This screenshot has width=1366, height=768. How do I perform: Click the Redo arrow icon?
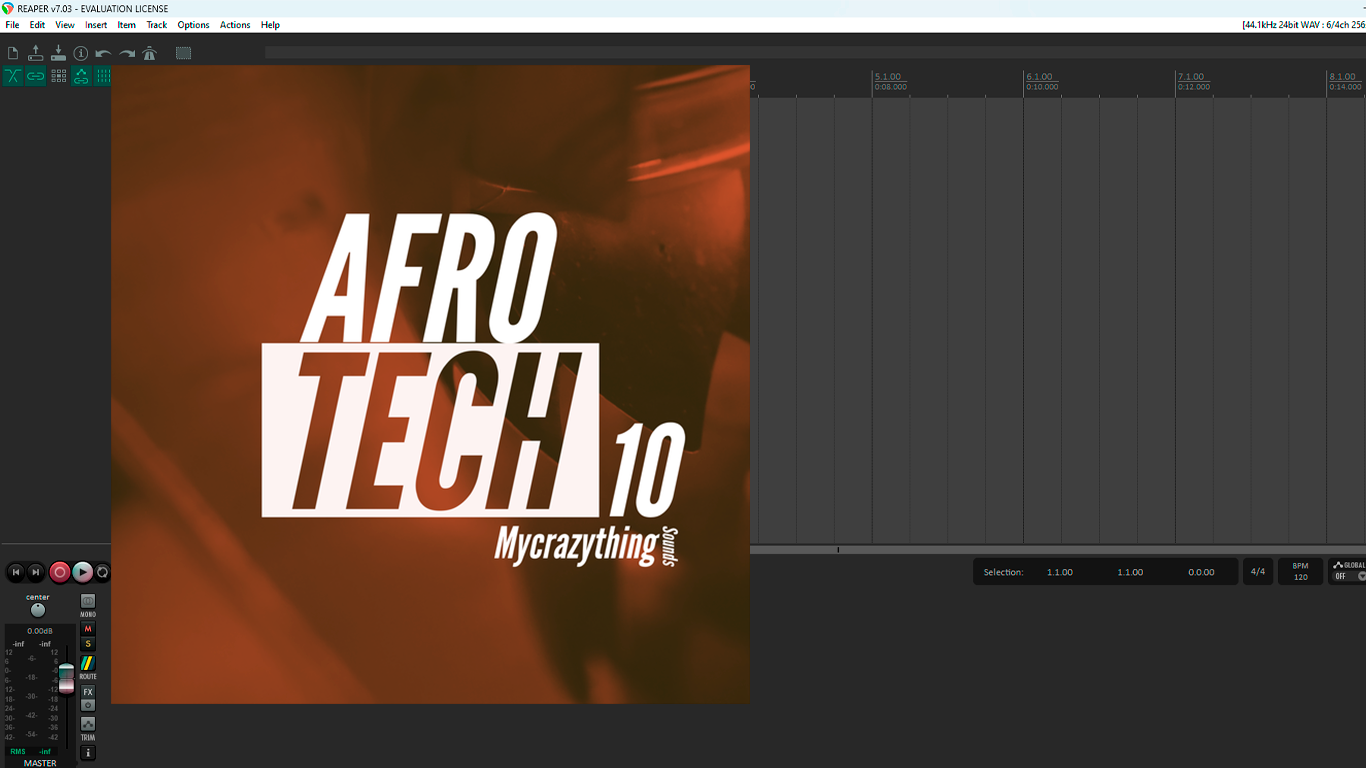[127, 53]
